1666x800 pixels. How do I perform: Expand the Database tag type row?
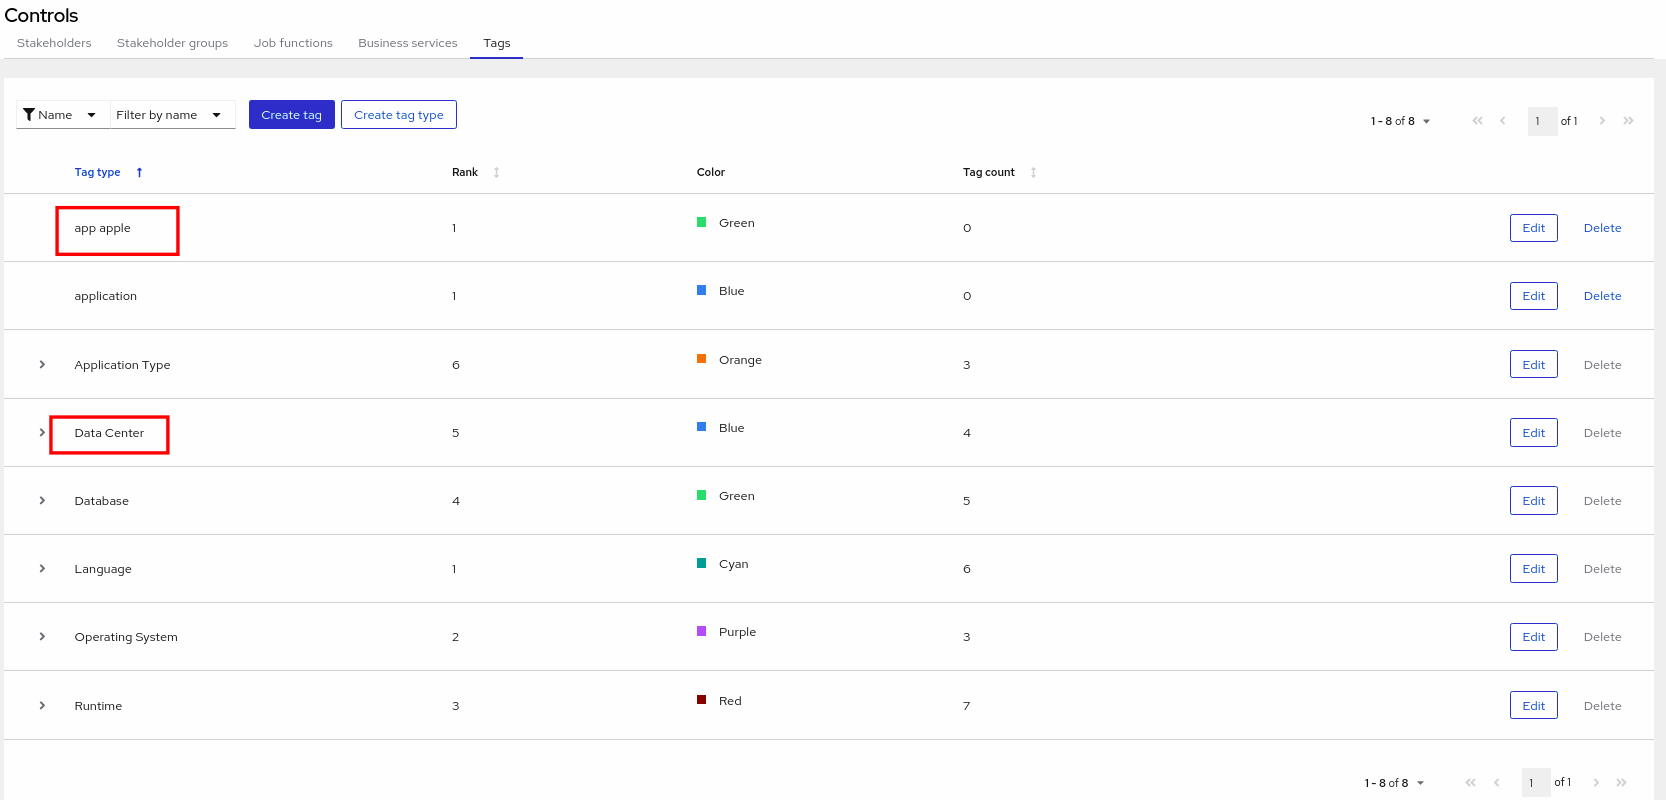click(x=42, y=501)
